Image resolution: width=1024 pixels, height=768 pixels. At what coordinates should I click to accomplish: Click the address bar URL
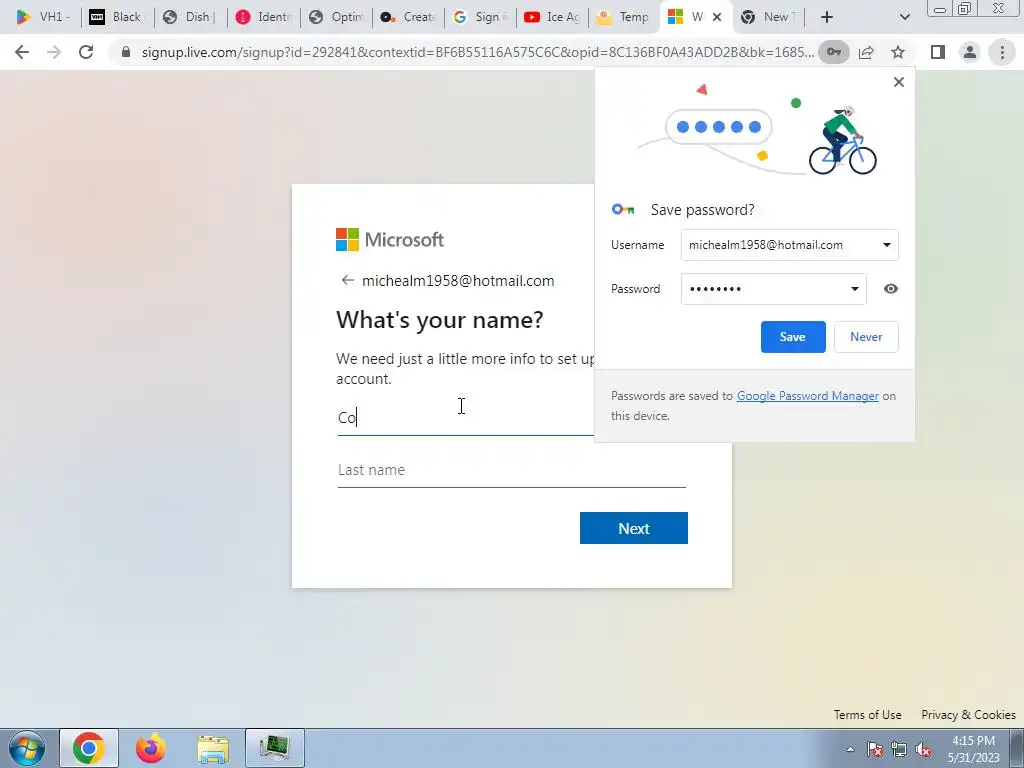(477, 52)
